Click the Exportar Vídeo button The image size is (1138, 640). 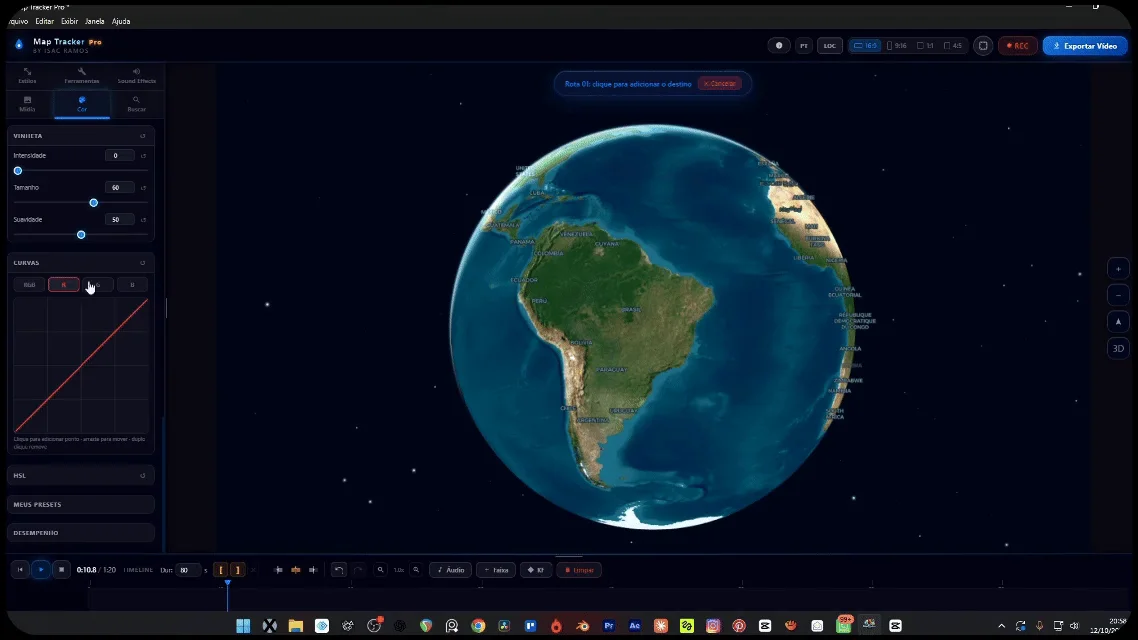(1085, 46)
